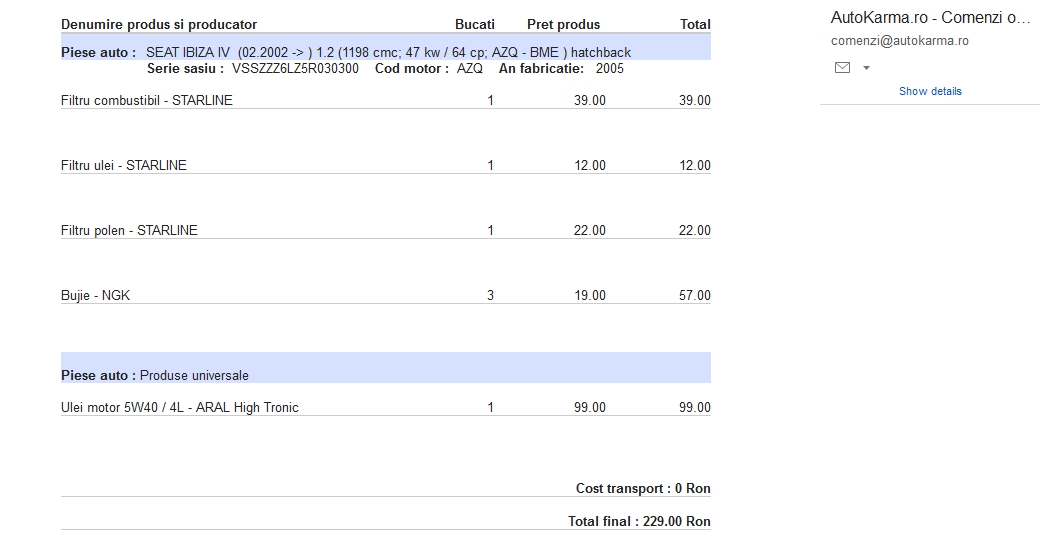Click Filtru polen - STARLINE item
1040x545 pixels.
129,230
